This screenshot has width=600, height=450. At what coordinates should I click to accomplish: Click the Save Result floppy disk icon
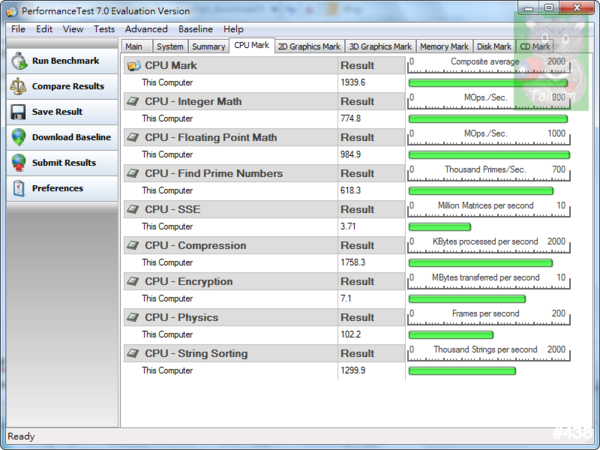[x=18, y=112]
